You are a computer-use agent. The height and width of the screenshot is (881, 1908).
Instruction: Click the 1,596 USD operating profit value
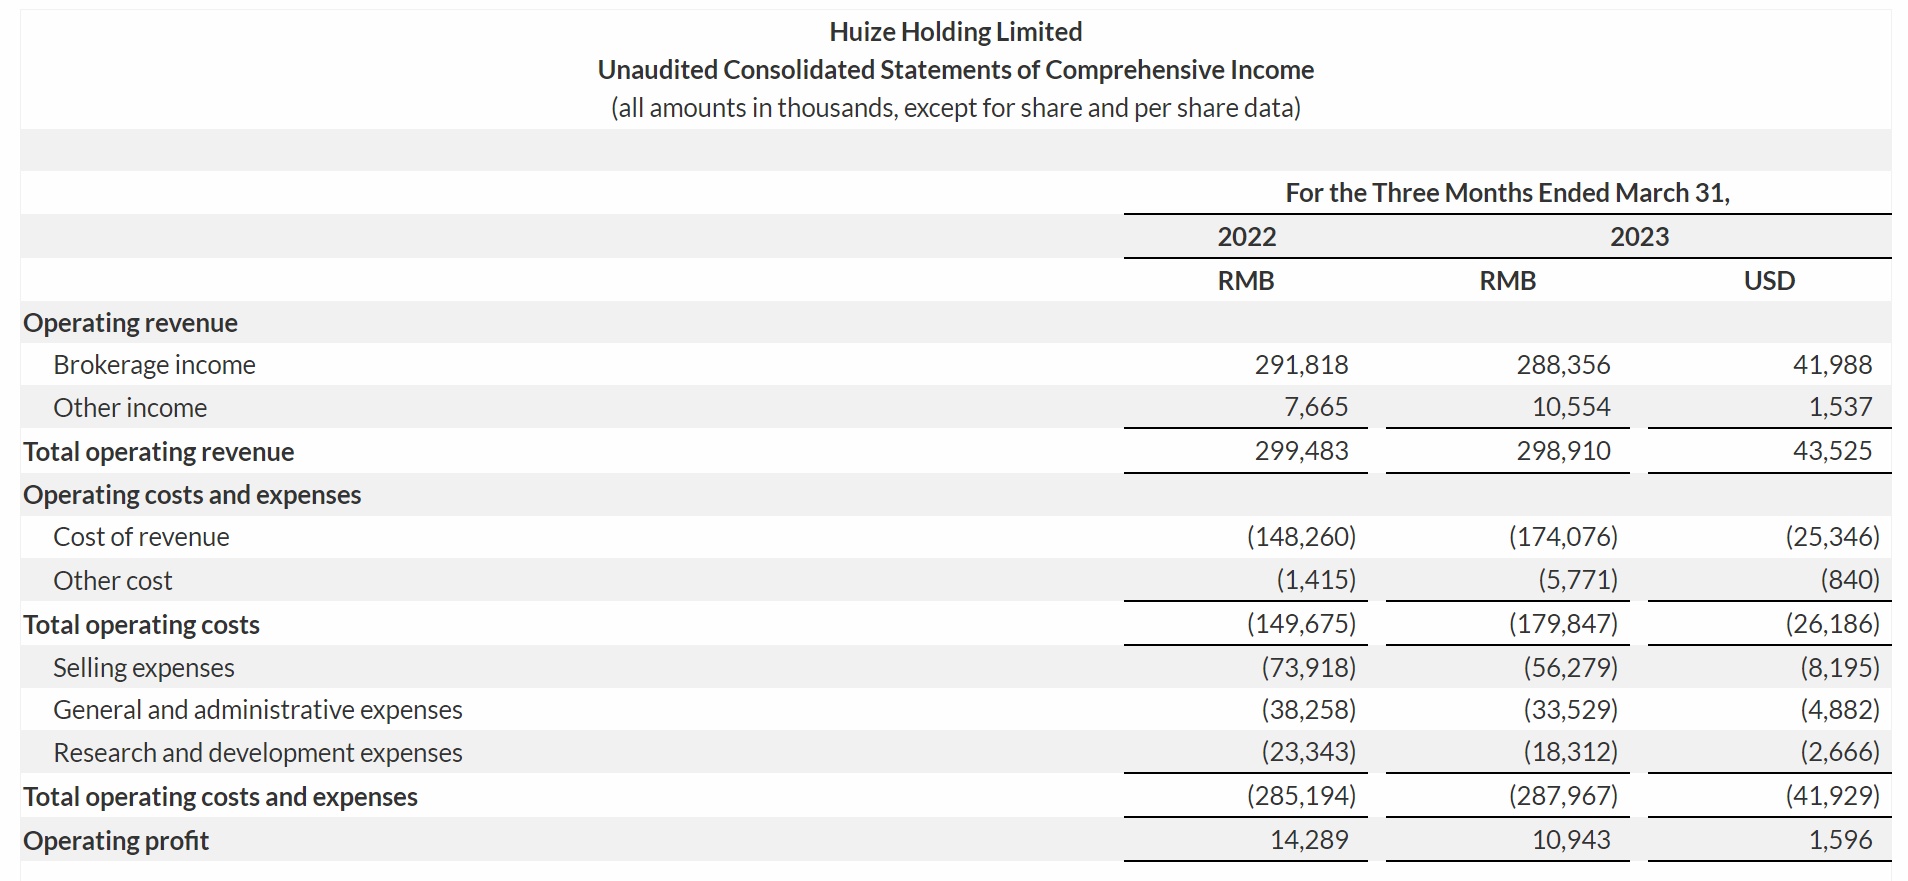pos(1840,840)
